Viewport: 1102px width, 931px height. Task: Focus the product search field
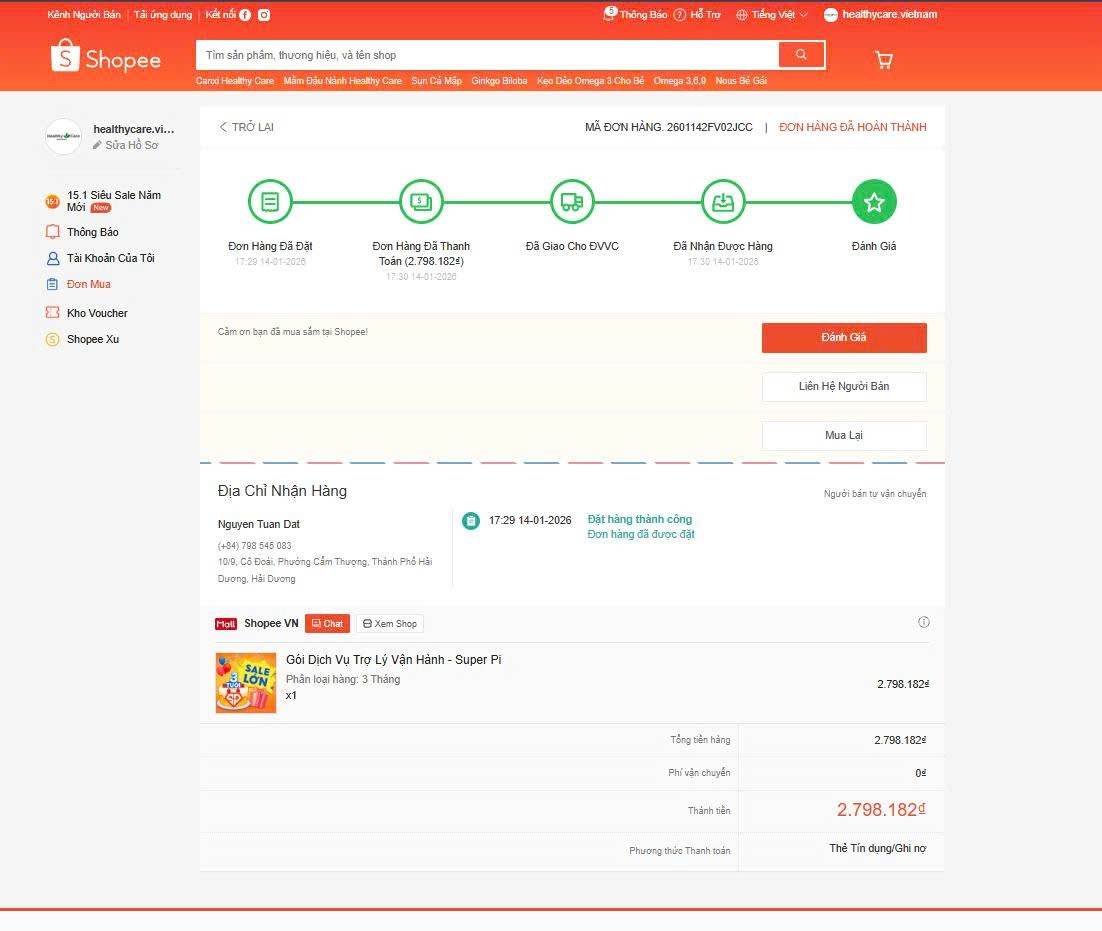487,55
